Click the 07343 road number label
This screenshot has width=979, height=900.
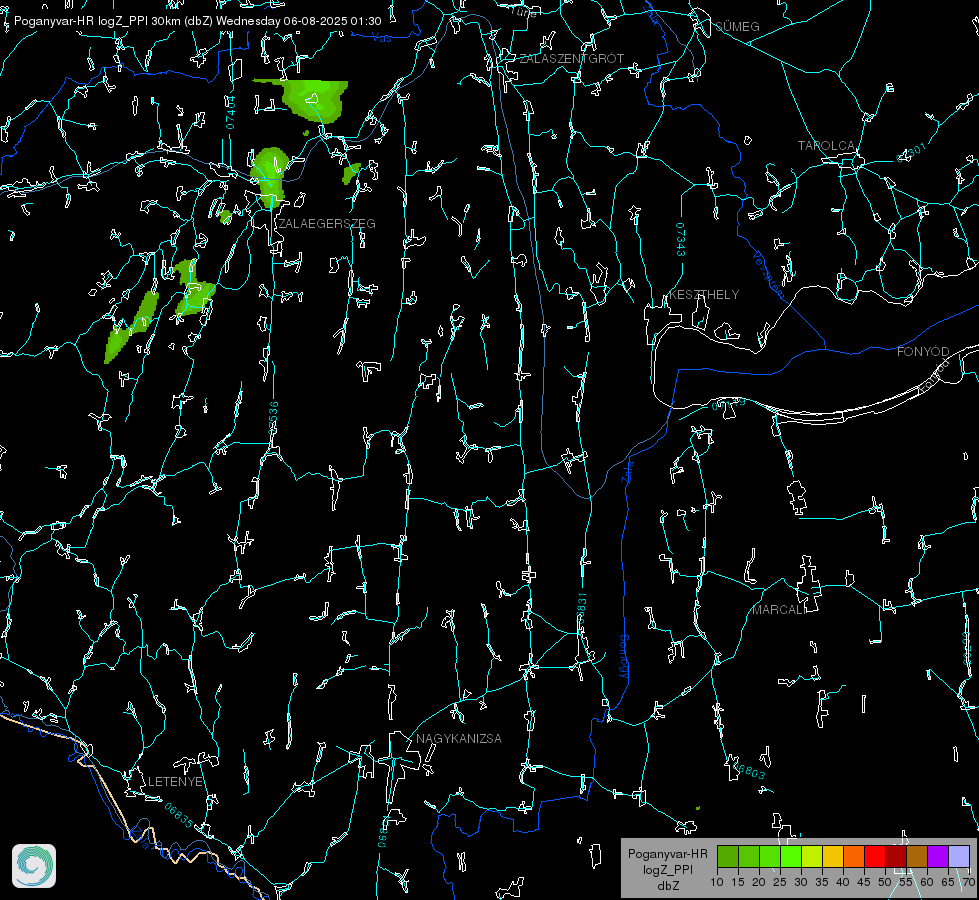point(680,240)
